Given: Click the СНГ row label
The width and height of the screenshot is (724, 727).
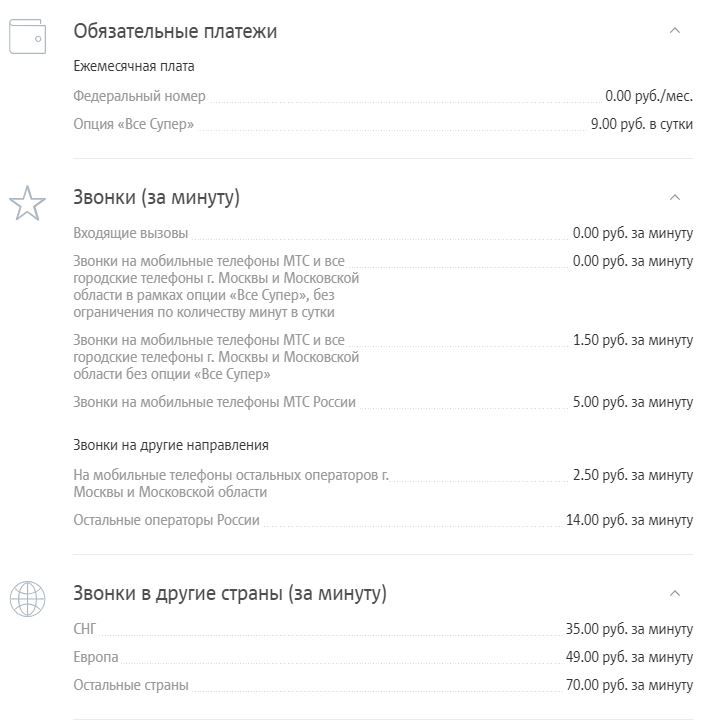Looking at the screenshot, I should pos(84,629).
